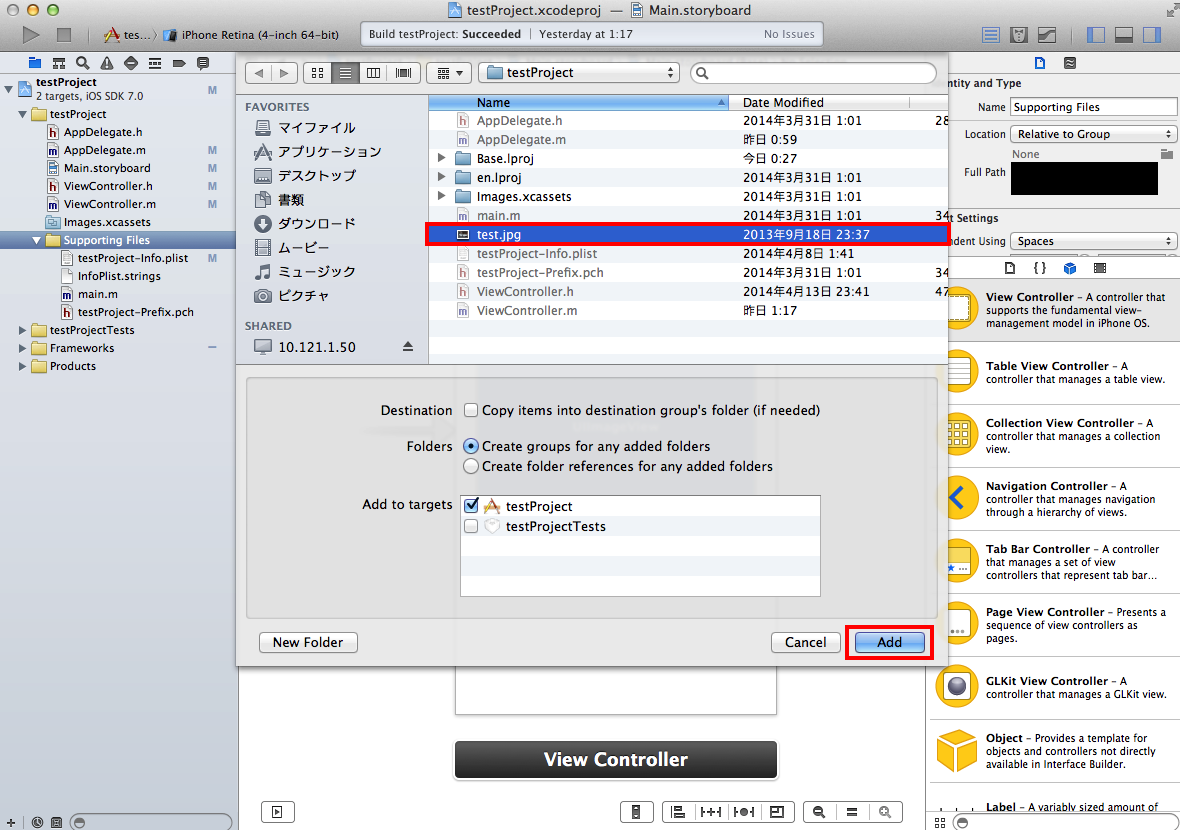Open the Issue navigator (warning) tab
The image size is (1180, 830).
pos(107,63)
